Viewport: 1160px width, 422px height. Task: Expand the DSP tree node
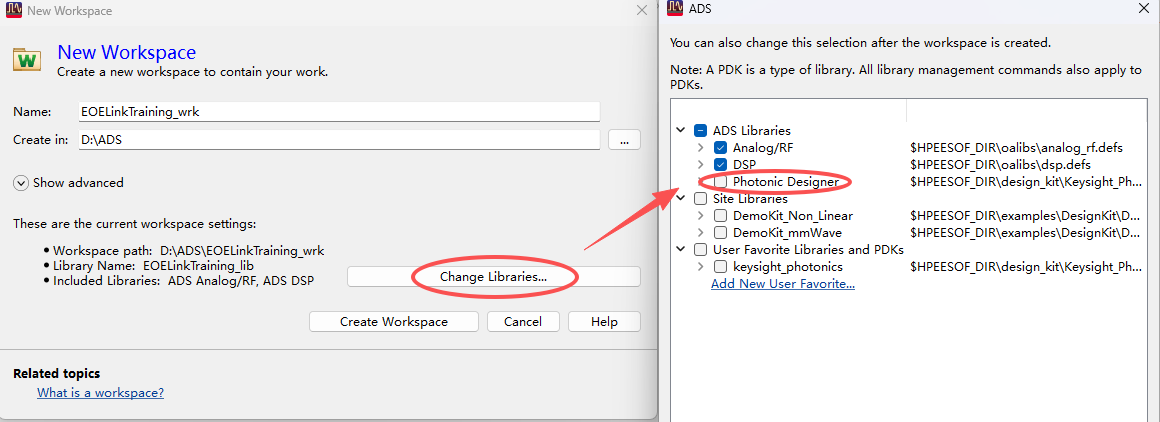pos(701,164)
